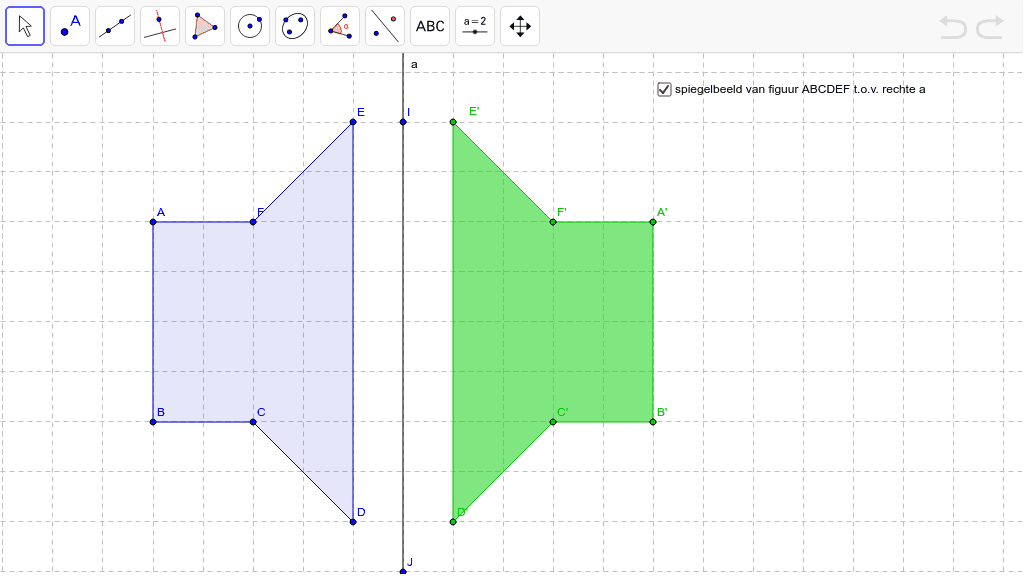This screenshot has height=576, width=1024.
Task: Click point B of blue polygon
Action: pyautogui.click(x=153, y=422)
